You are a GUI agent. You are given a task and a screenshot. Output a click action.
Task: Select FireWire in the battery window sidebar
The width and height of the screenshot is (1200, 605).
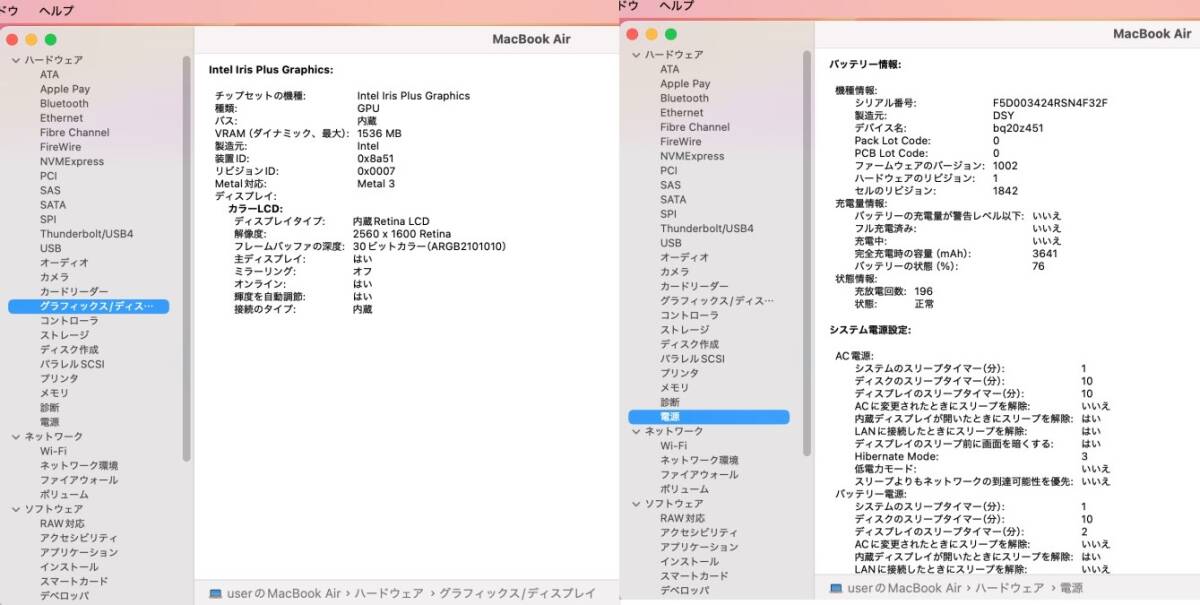click(680, 142)
